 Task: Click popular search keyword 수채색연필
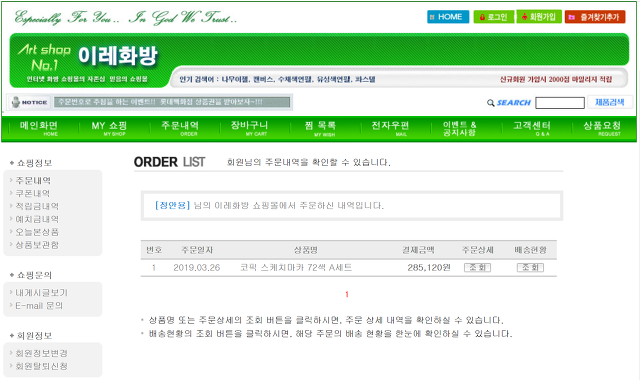(295, 80)
